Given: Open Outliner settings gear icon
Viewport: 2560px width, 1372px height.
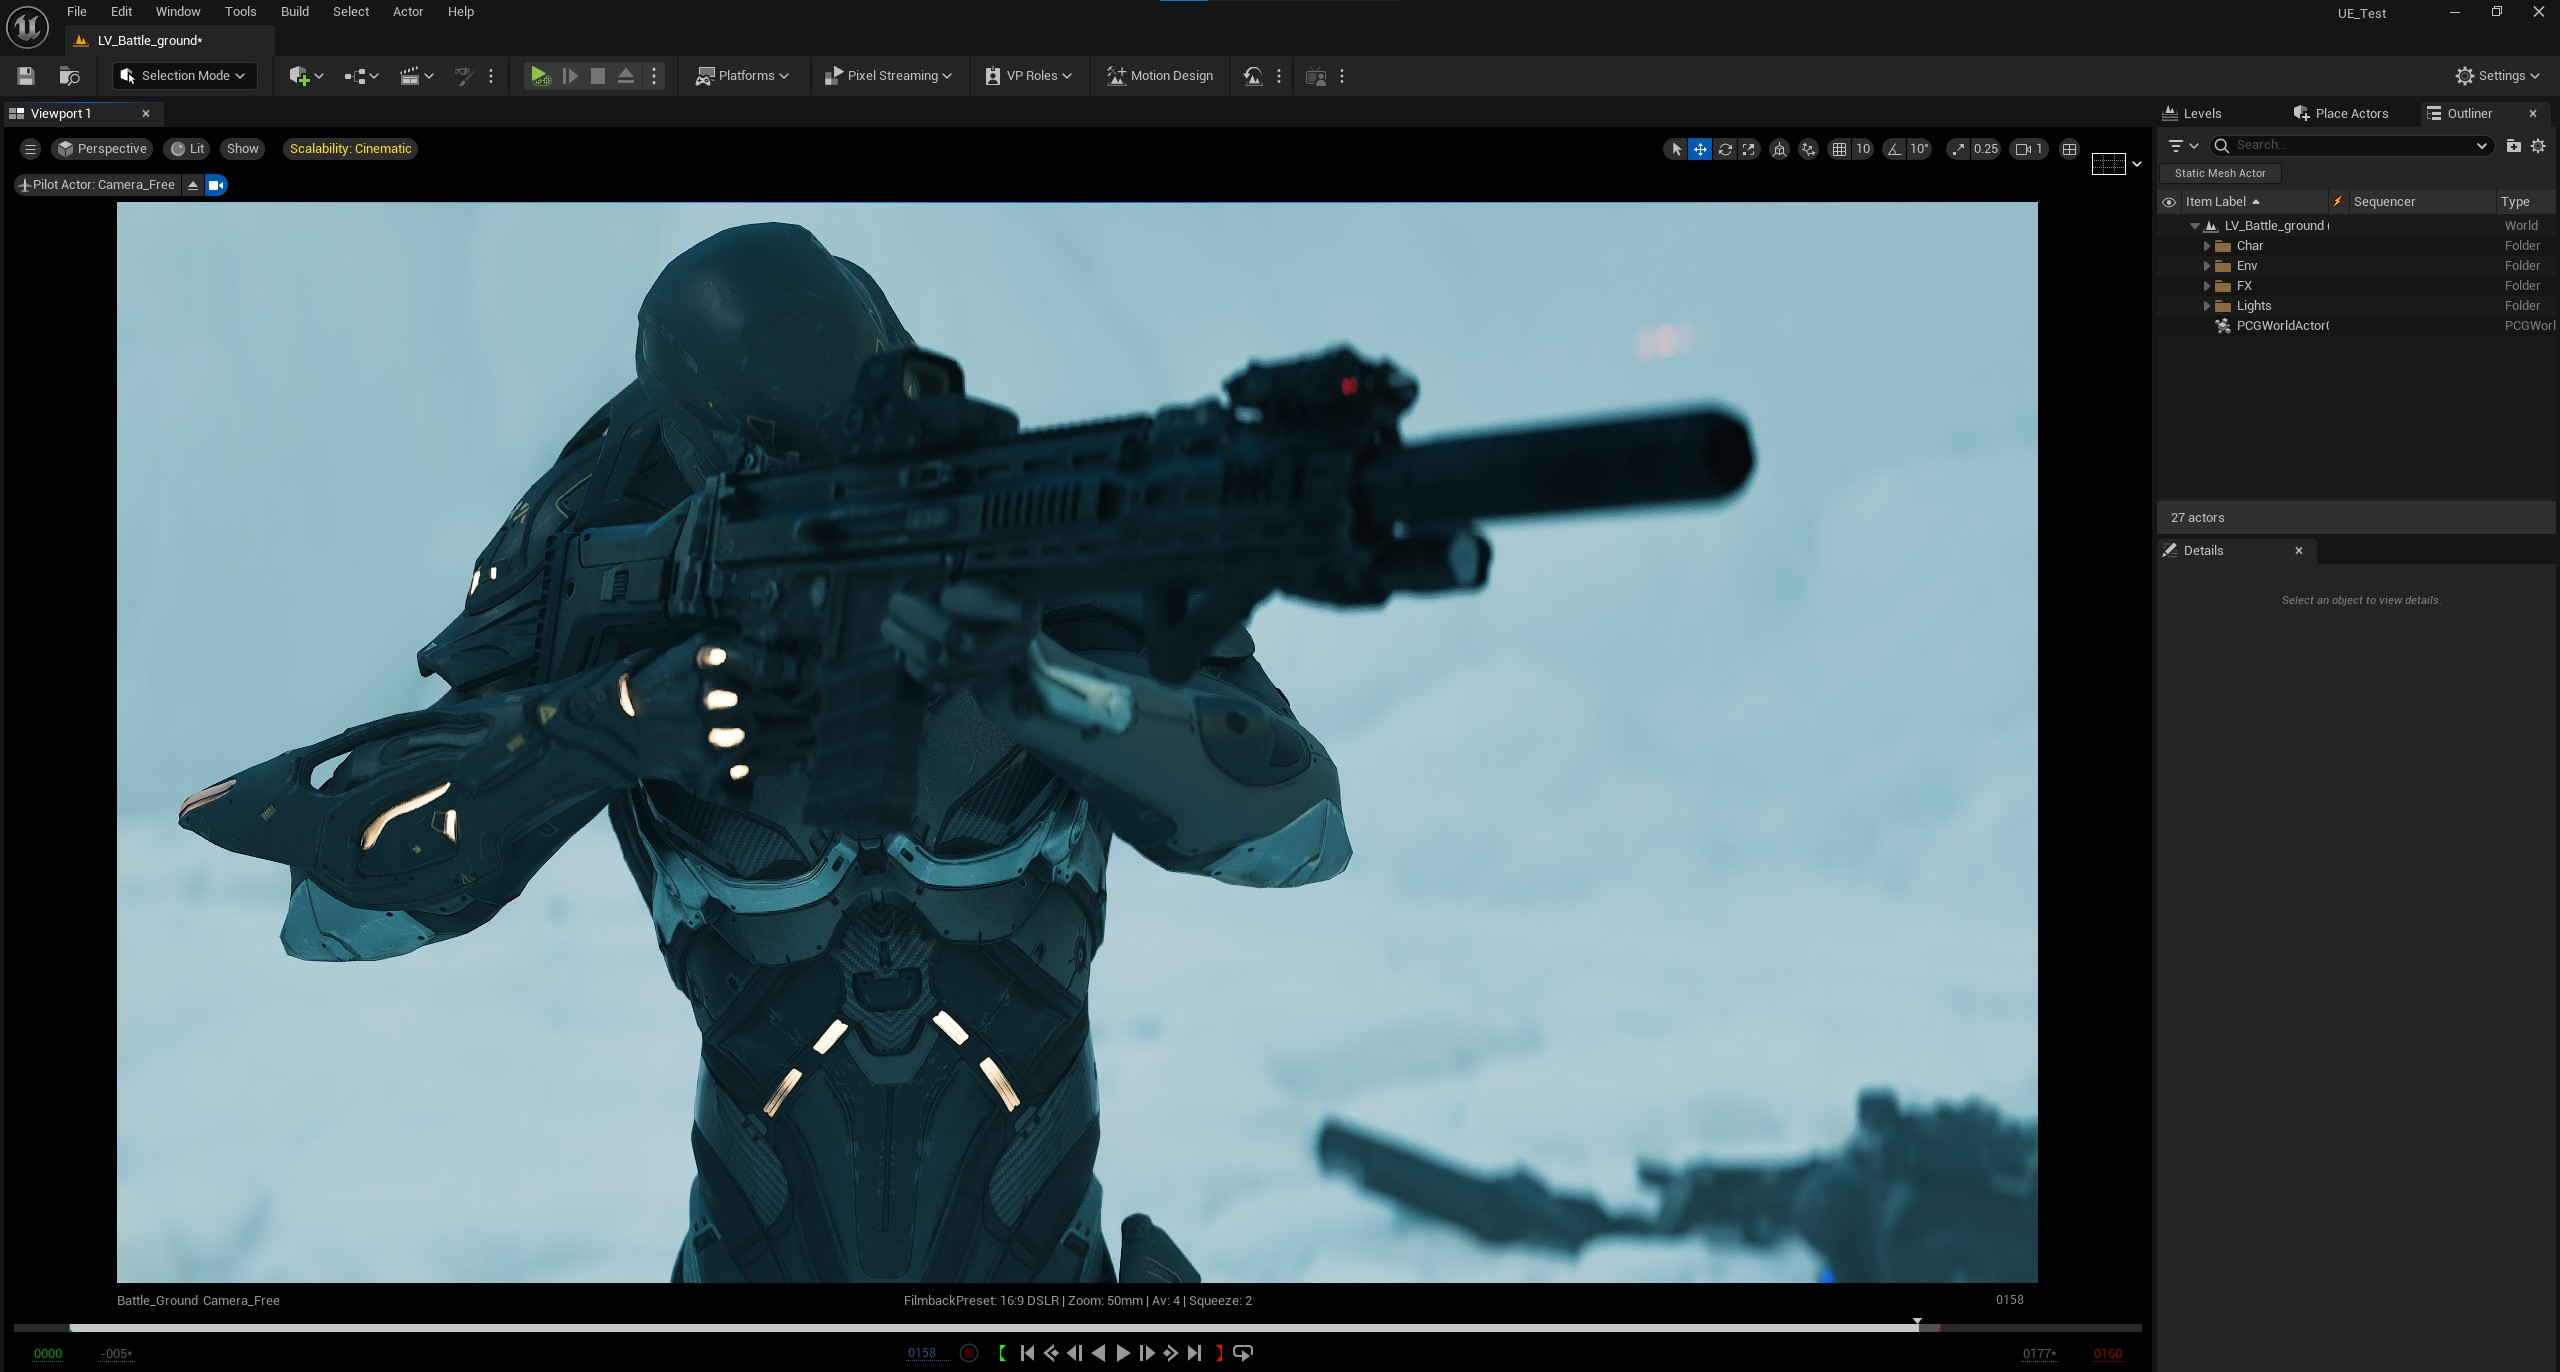Looking at the screenshot, I should pos(2538,146).
